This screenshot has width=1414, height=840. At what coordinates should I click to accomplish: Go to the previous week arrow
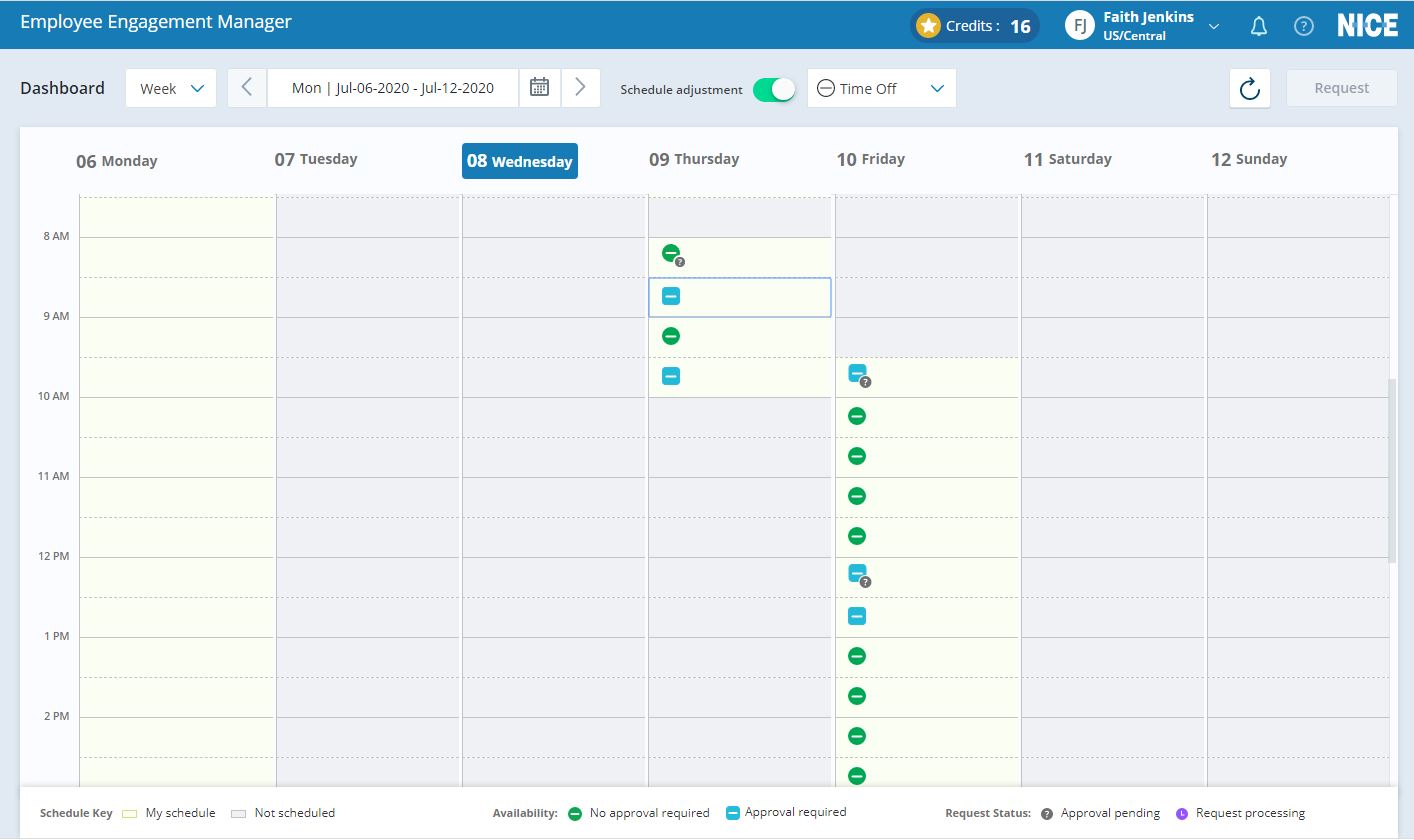pos(247,88)
